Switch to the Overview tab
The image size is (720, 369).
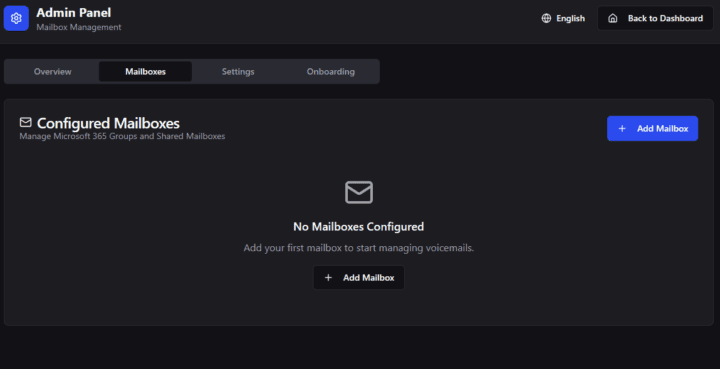click(x=52, y=72)
